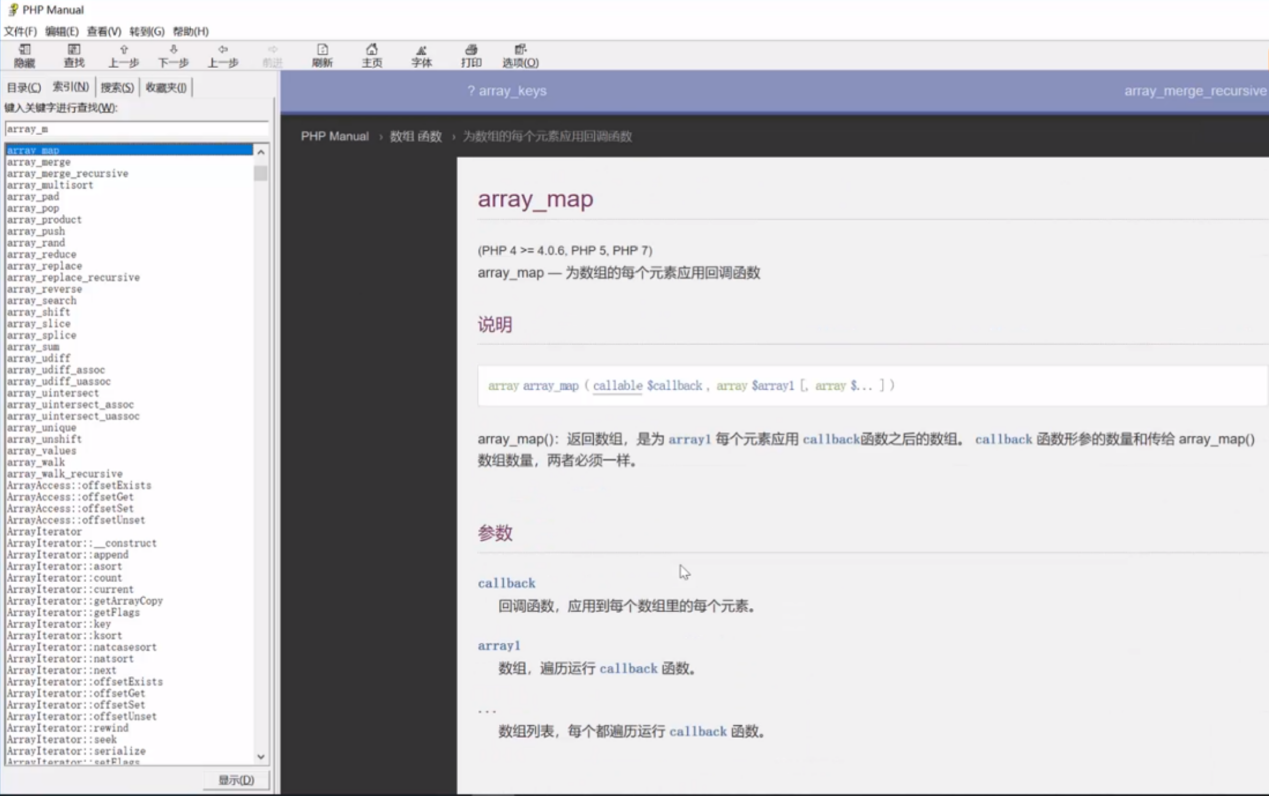1269x796 pixels.
Task: Select ArrayIterator::getArrayCopy in the index list
Action: coord(85,602)
